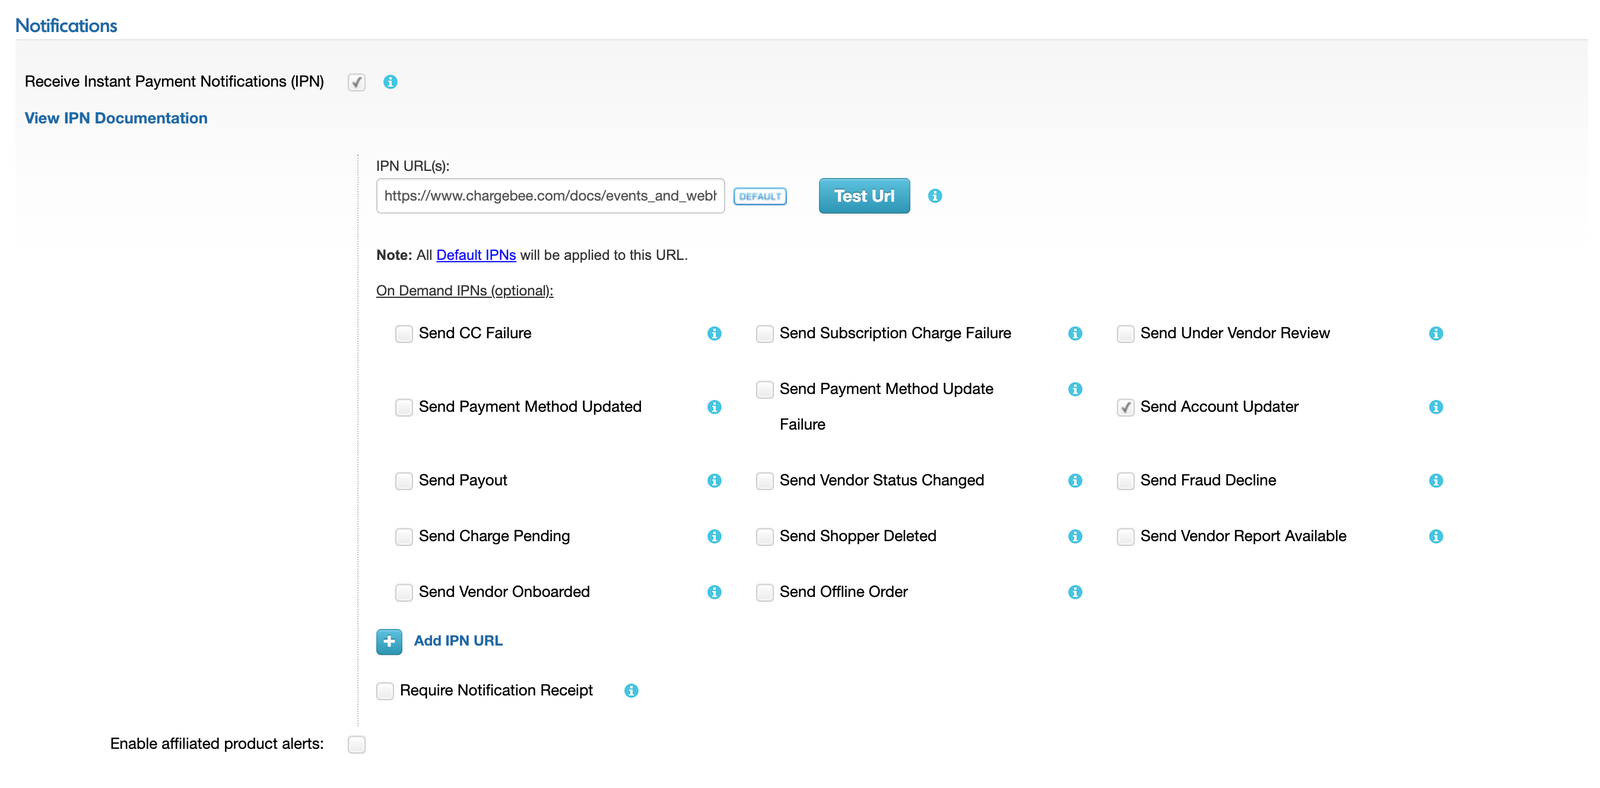The image size is (1600, 788).
Task: Show info for Require Notification Receipt
Action: pyautogui.click(x=631, y=691)
